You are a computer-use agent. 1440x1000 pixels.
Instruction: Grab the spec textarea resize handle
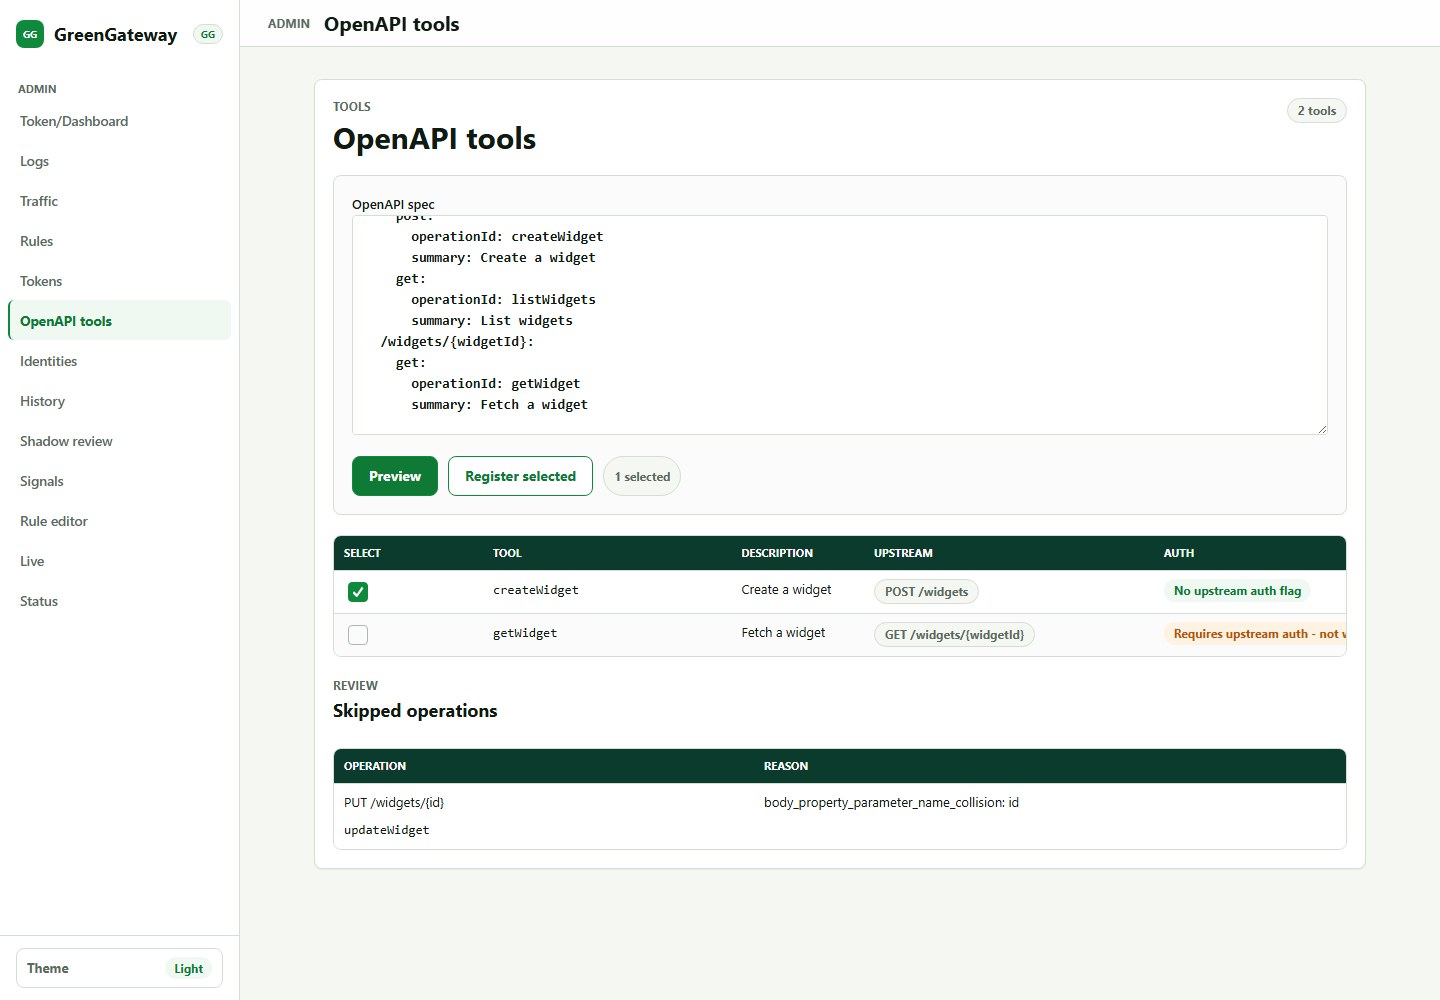[1322, 429]
